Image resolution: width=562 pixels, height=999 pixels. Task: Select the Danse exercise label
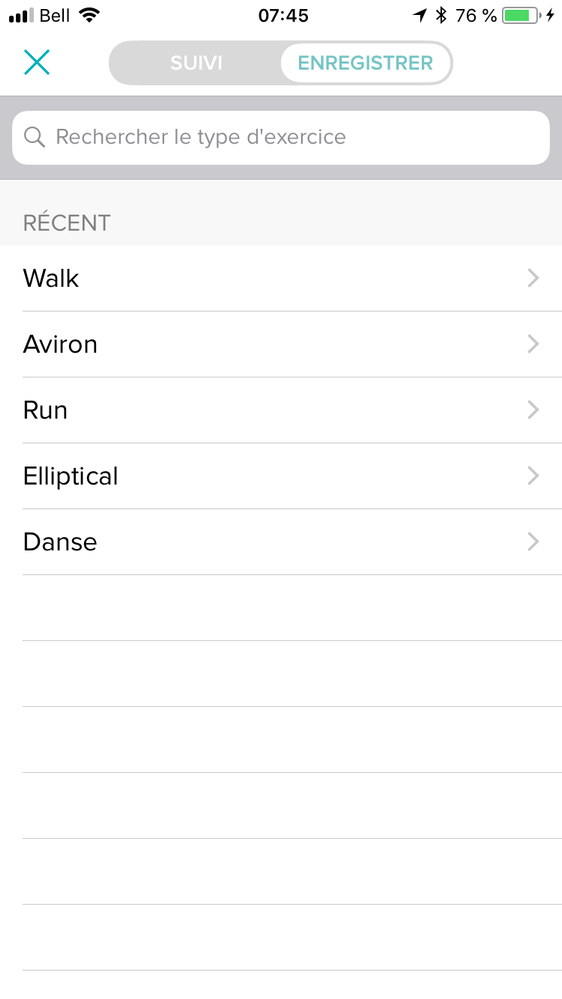[60, 542]
